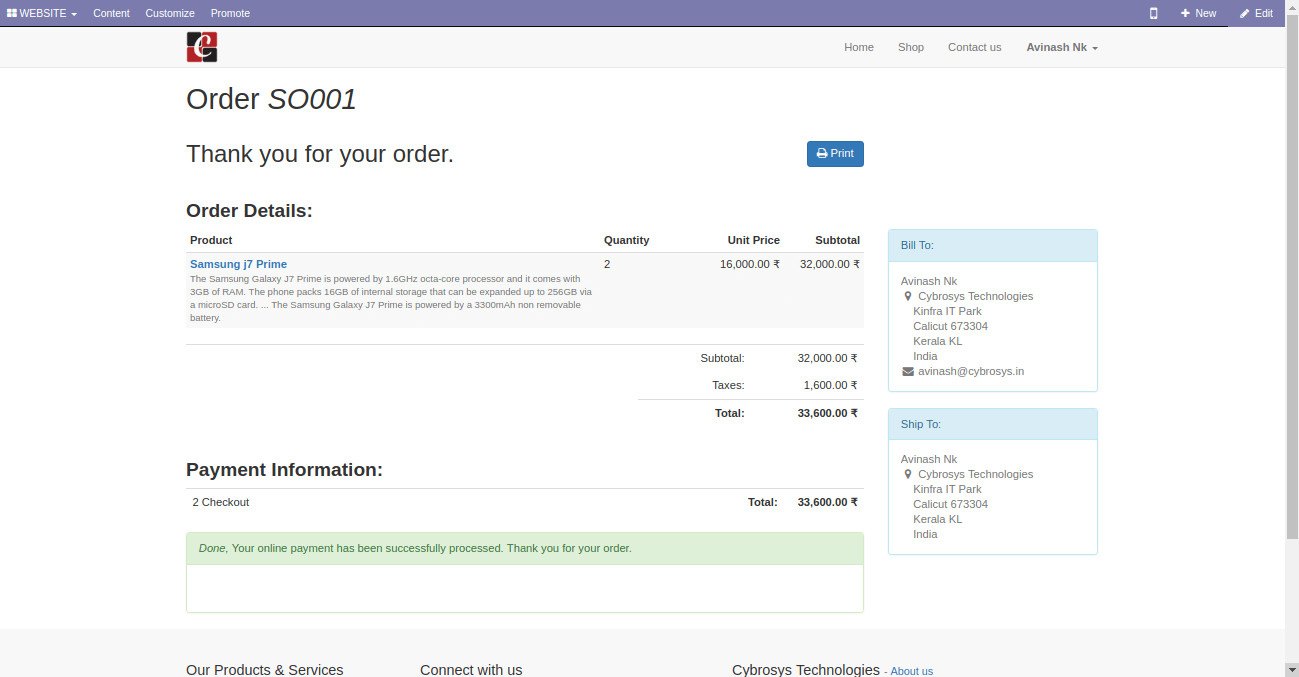The height and width of the screenshot is (677, 1299).
Task: Click the order title SO001
Action: coord(312,99)
